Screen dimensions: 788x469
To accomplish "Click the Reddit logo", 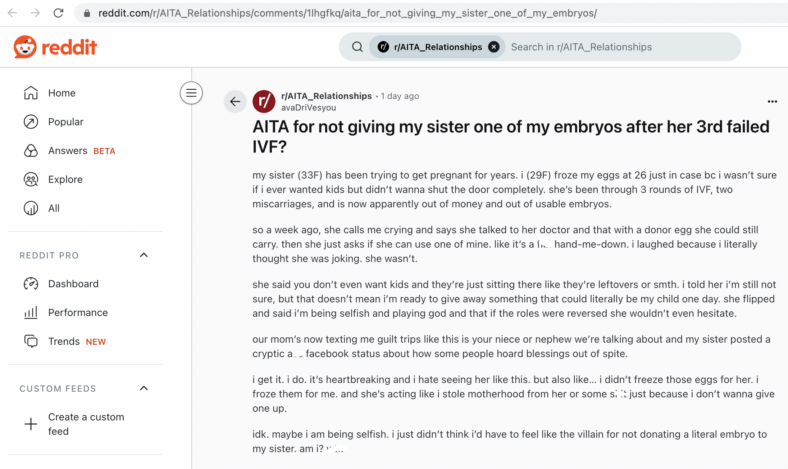I will click(x=55, y=47).
